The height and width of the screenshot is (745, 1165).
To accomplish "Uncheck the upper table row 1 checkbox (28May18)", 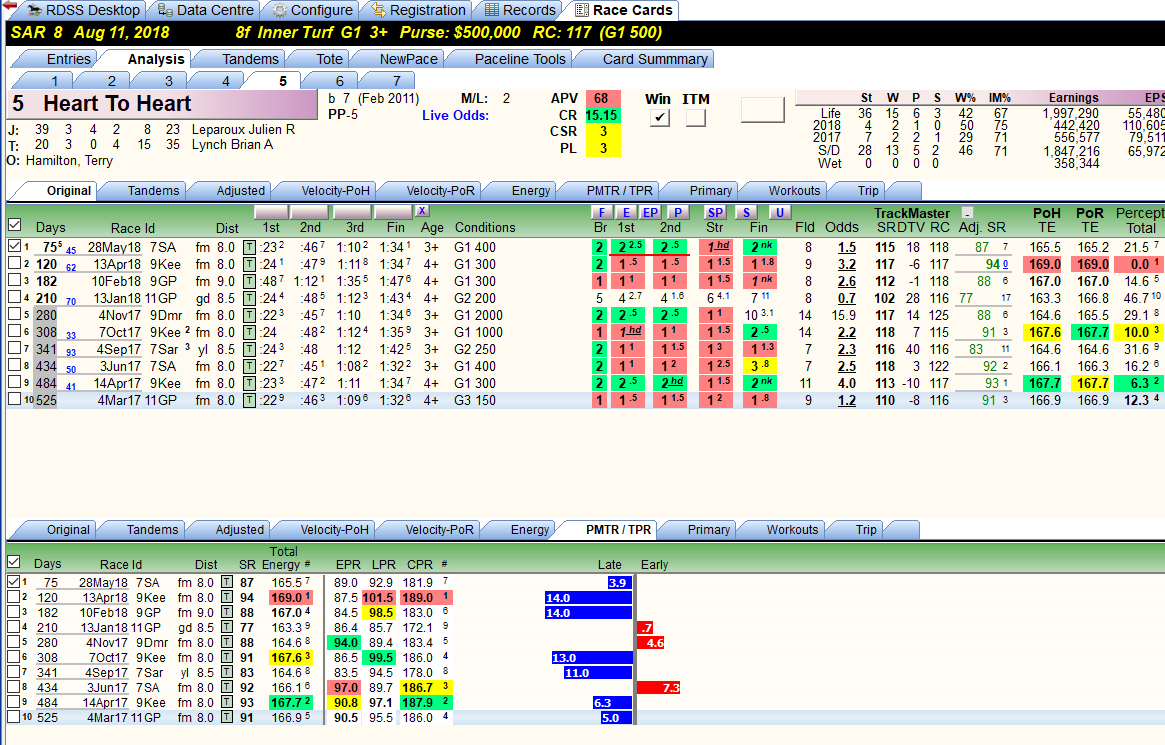I will [14, 247].
